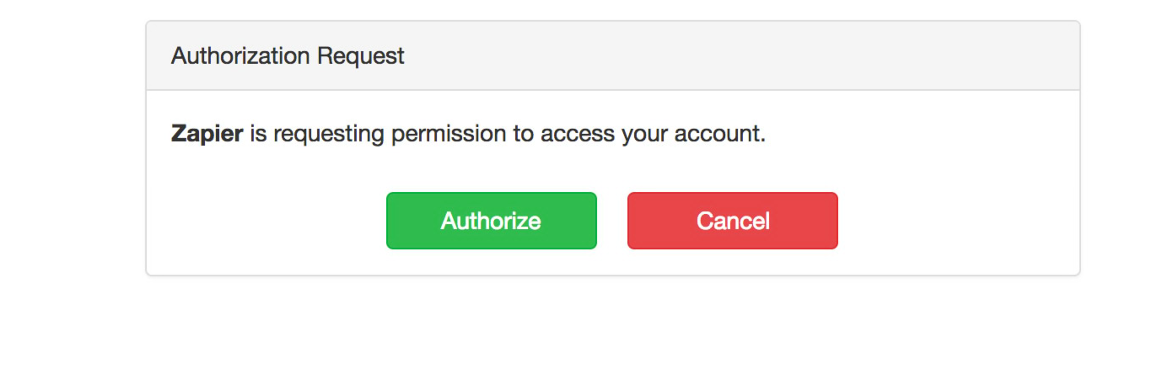1171x367 pixels.
Task: Reject the authorization request
Action: (x=733, y=220)
